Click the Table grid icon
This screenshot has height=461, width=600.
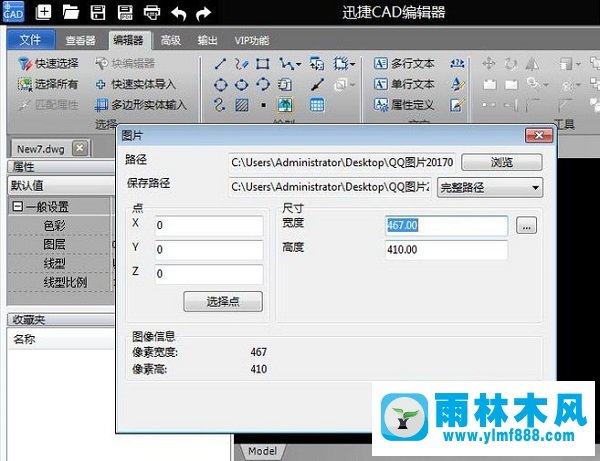(x=317, y=104)
